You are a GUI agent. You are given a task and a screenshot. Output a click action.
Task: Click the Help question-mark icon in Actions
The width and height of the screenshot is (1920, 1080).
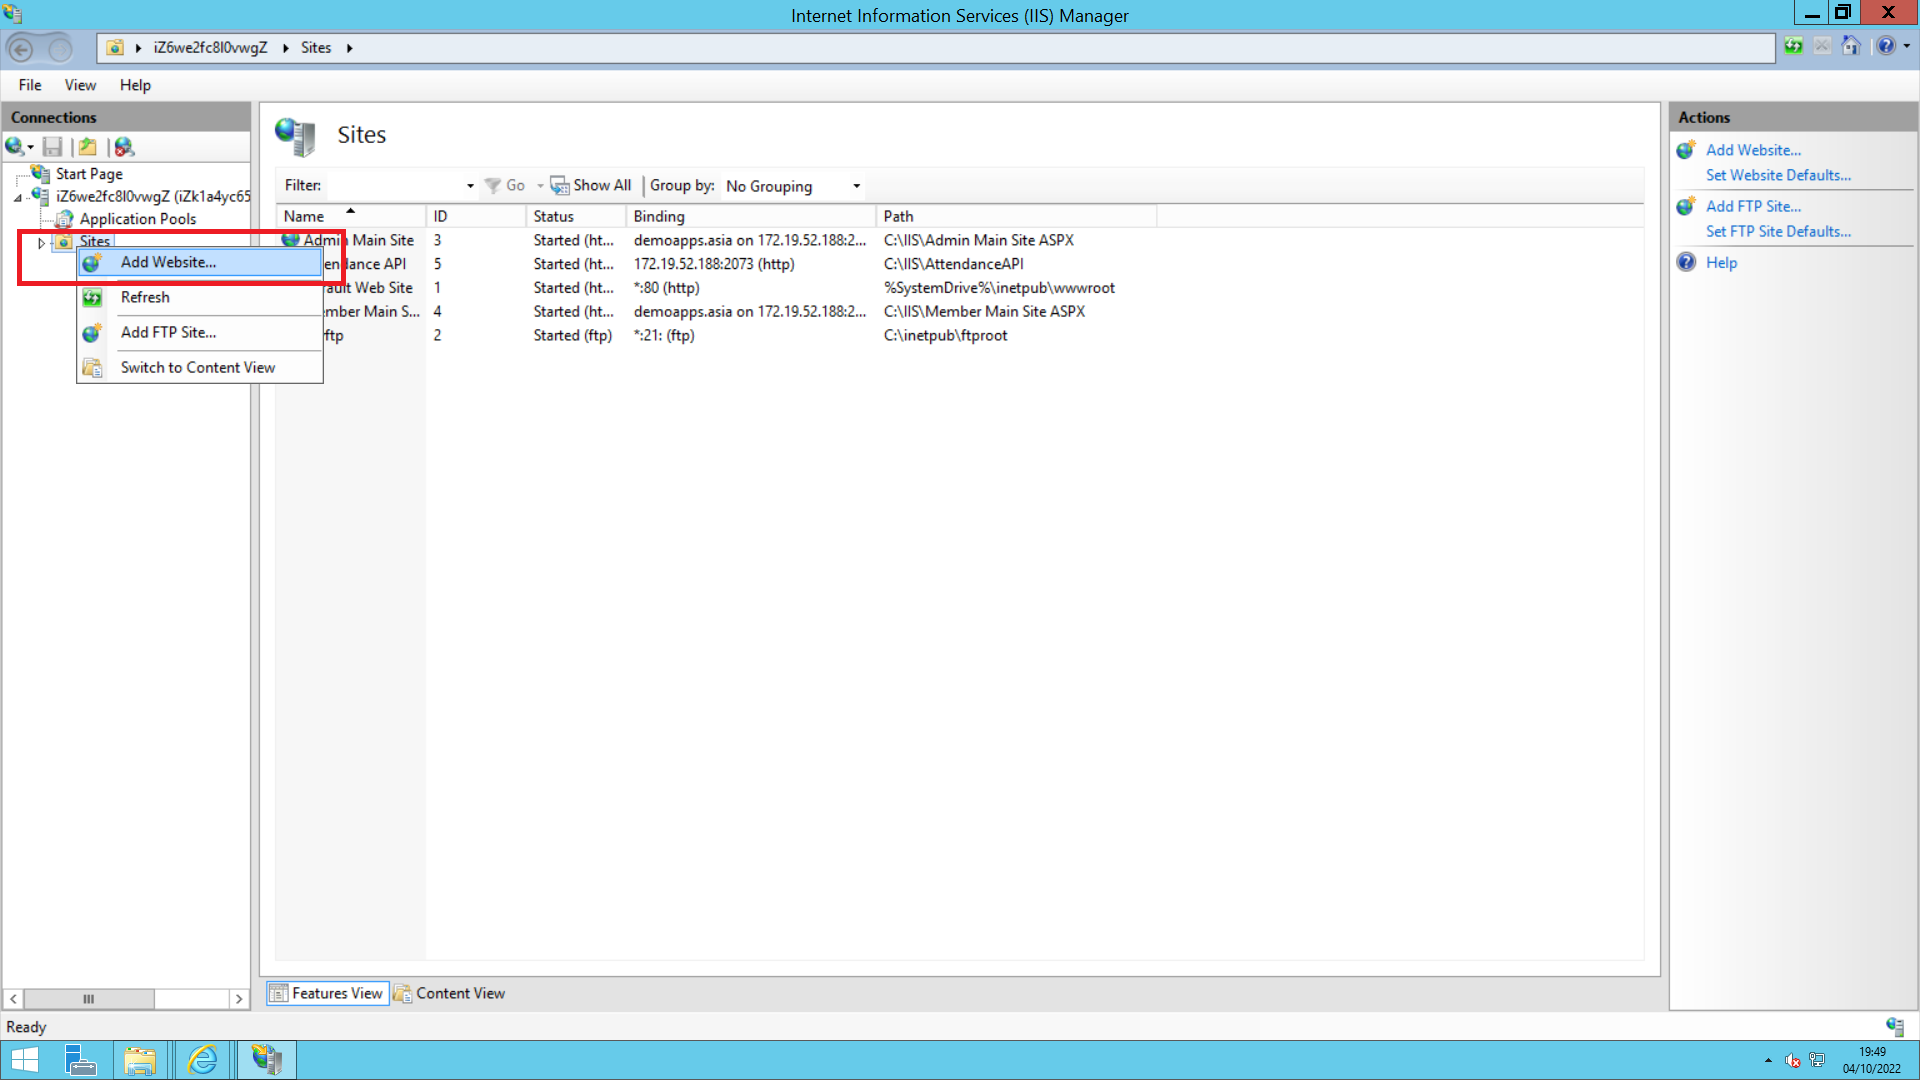tap(1686, 262)
